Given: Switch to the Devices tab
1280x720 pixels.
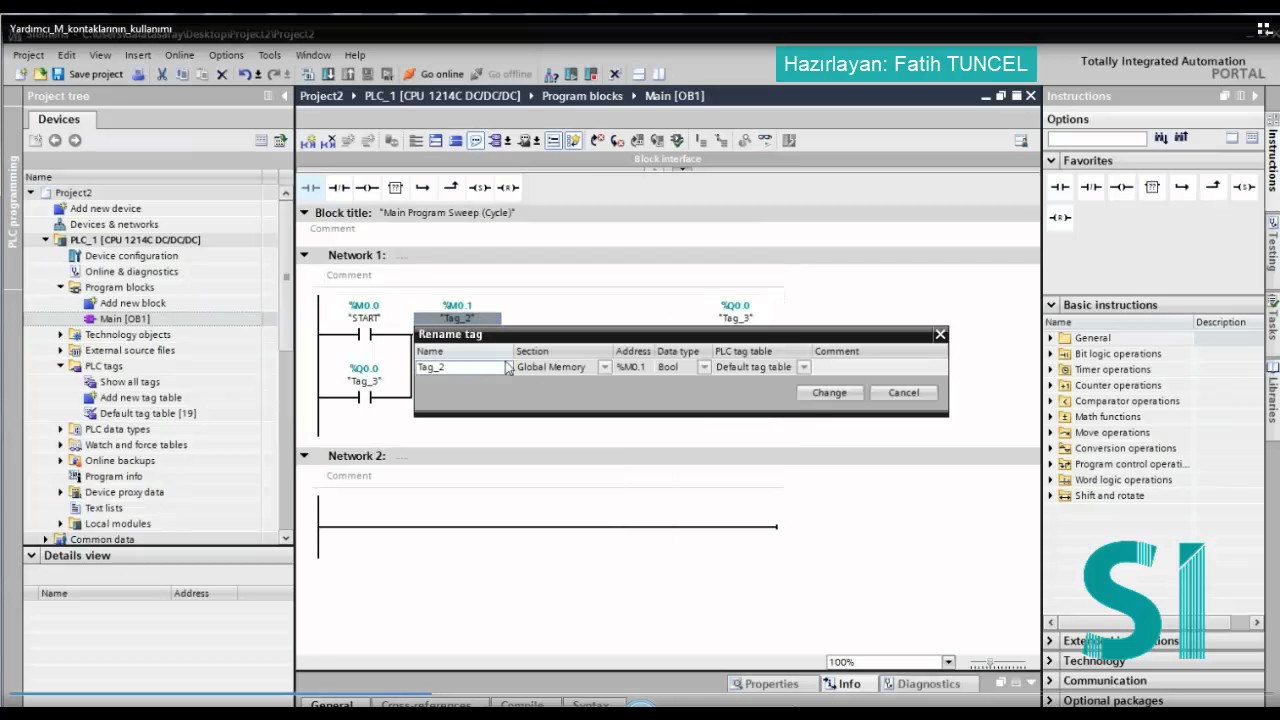Looking at the screenshot, I should [59, 119].
